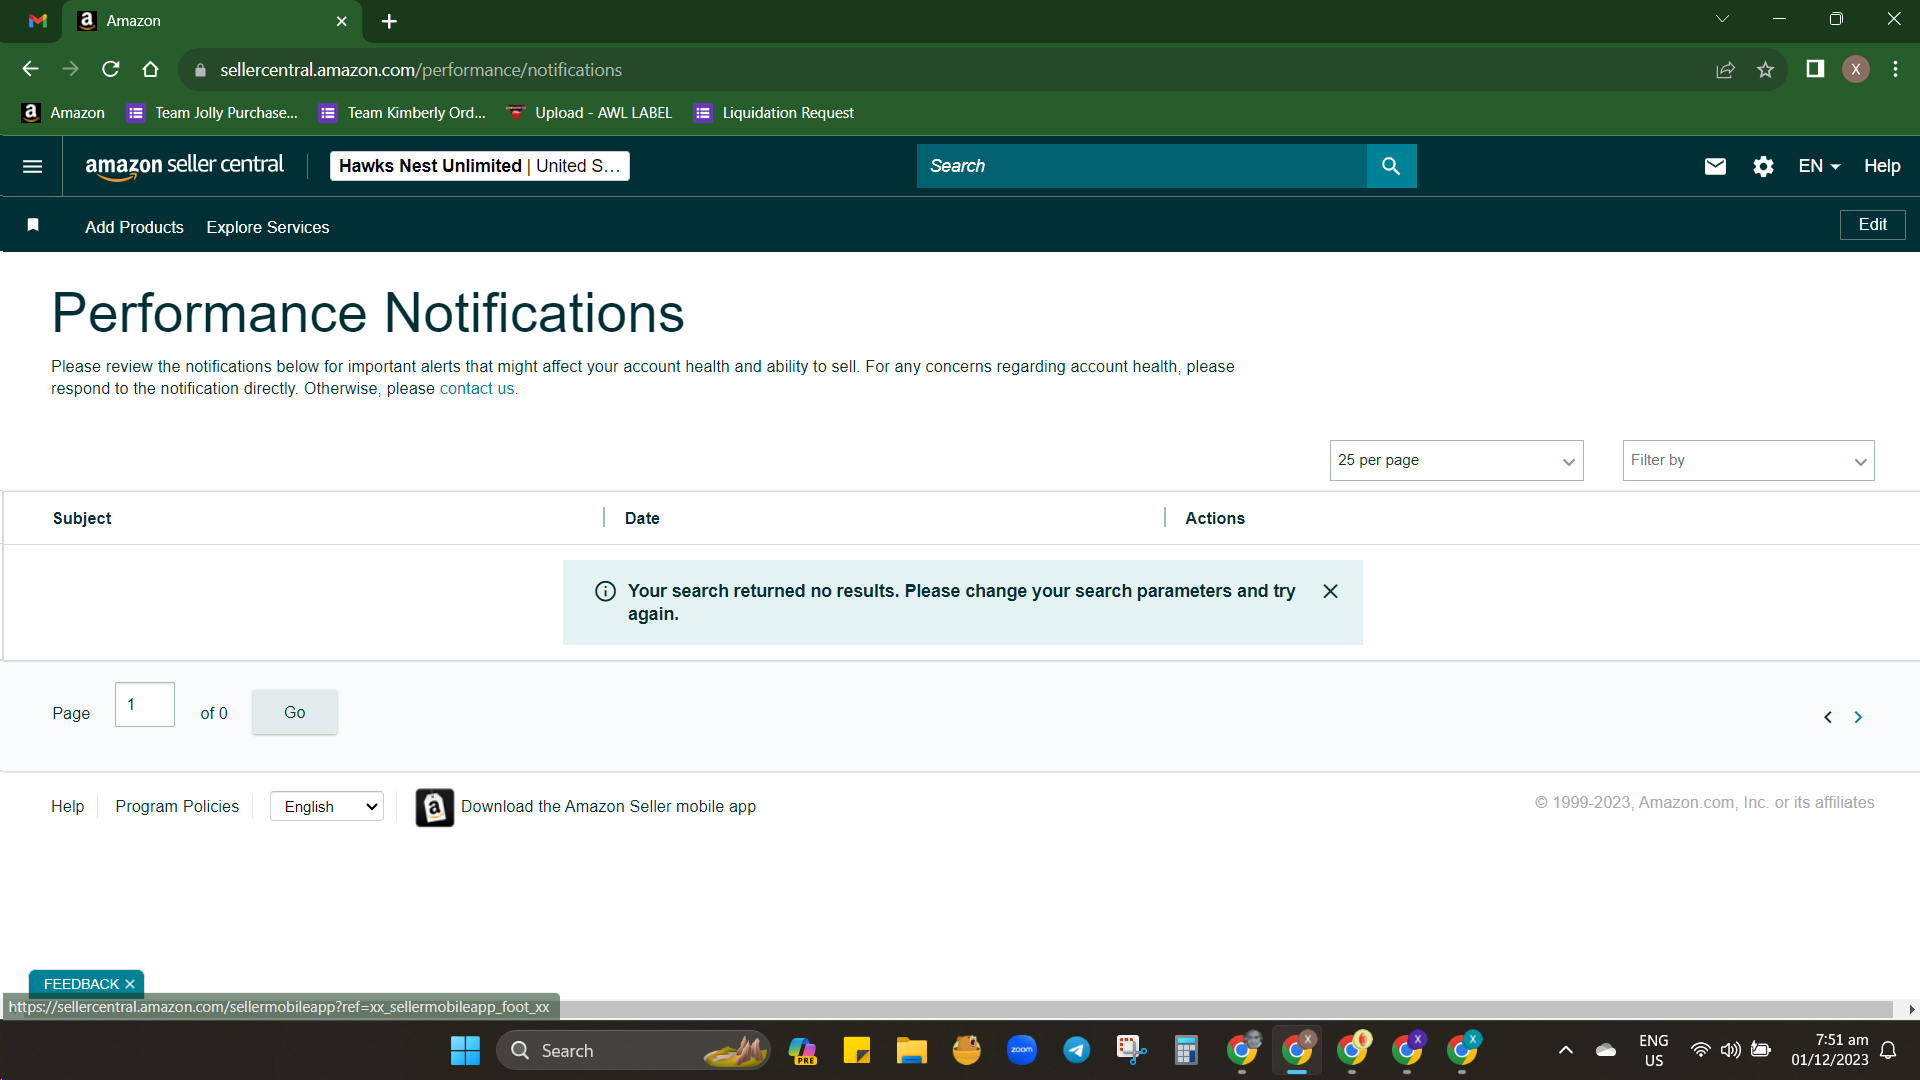Go to the previous results page
The width and height of the screenshot is (1920, 1080).
[x=1828, y=717]
